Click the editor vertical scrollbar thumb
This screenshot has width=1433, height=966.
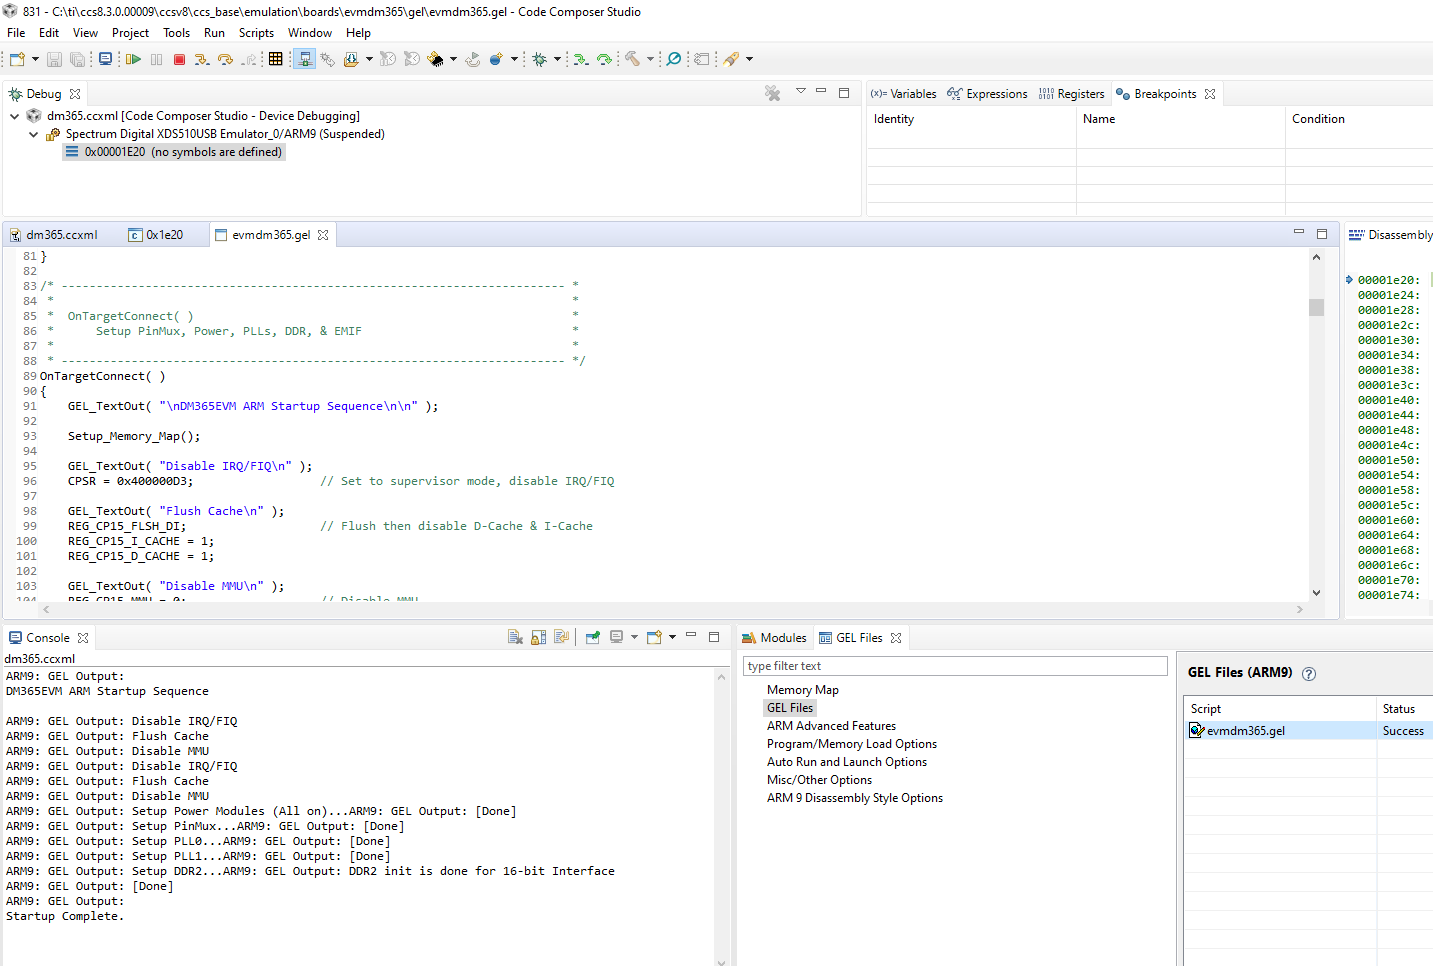coord(1316,307)
